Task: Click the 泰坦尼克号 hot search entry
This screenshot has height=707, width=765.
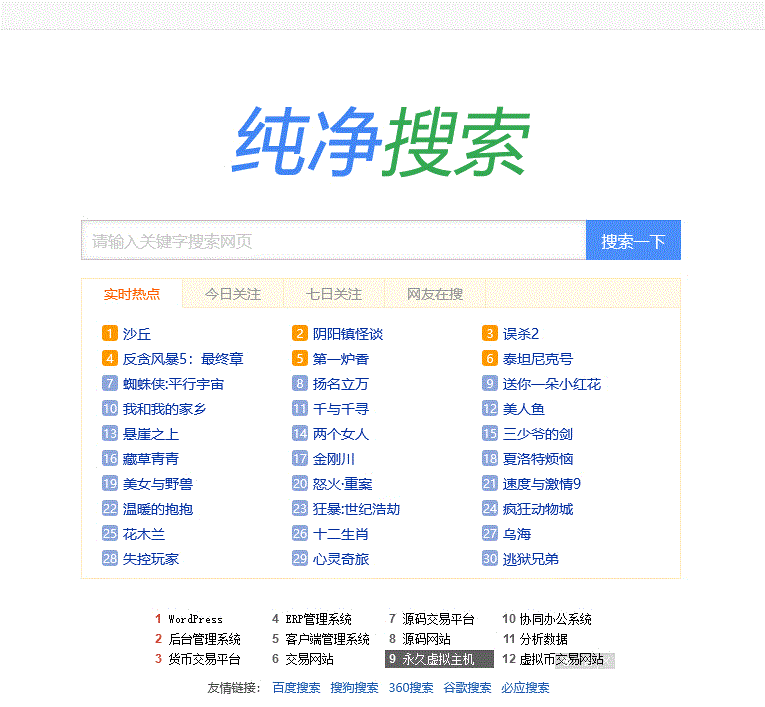Action: point(538,359)
